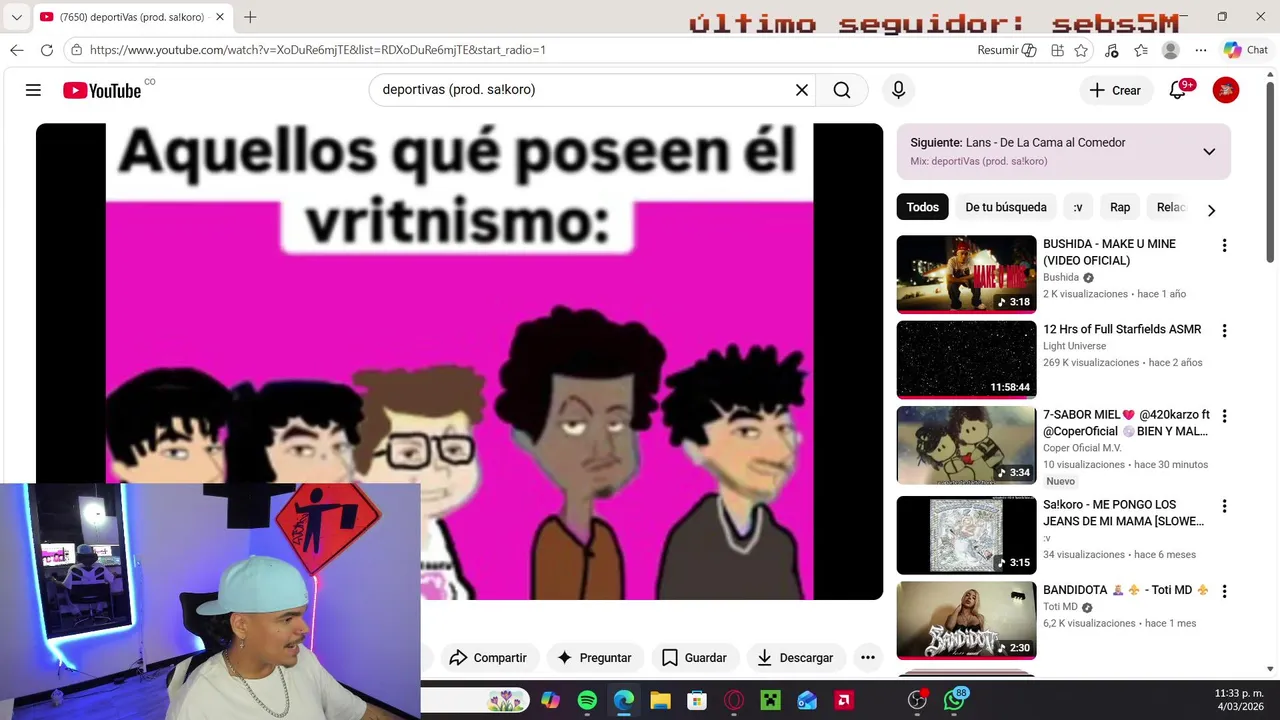The image size is (1280, 720).
Task: Open the Coper Oficial M.V. channel name
Action: pyautogui.click(x=1082, y=448)
